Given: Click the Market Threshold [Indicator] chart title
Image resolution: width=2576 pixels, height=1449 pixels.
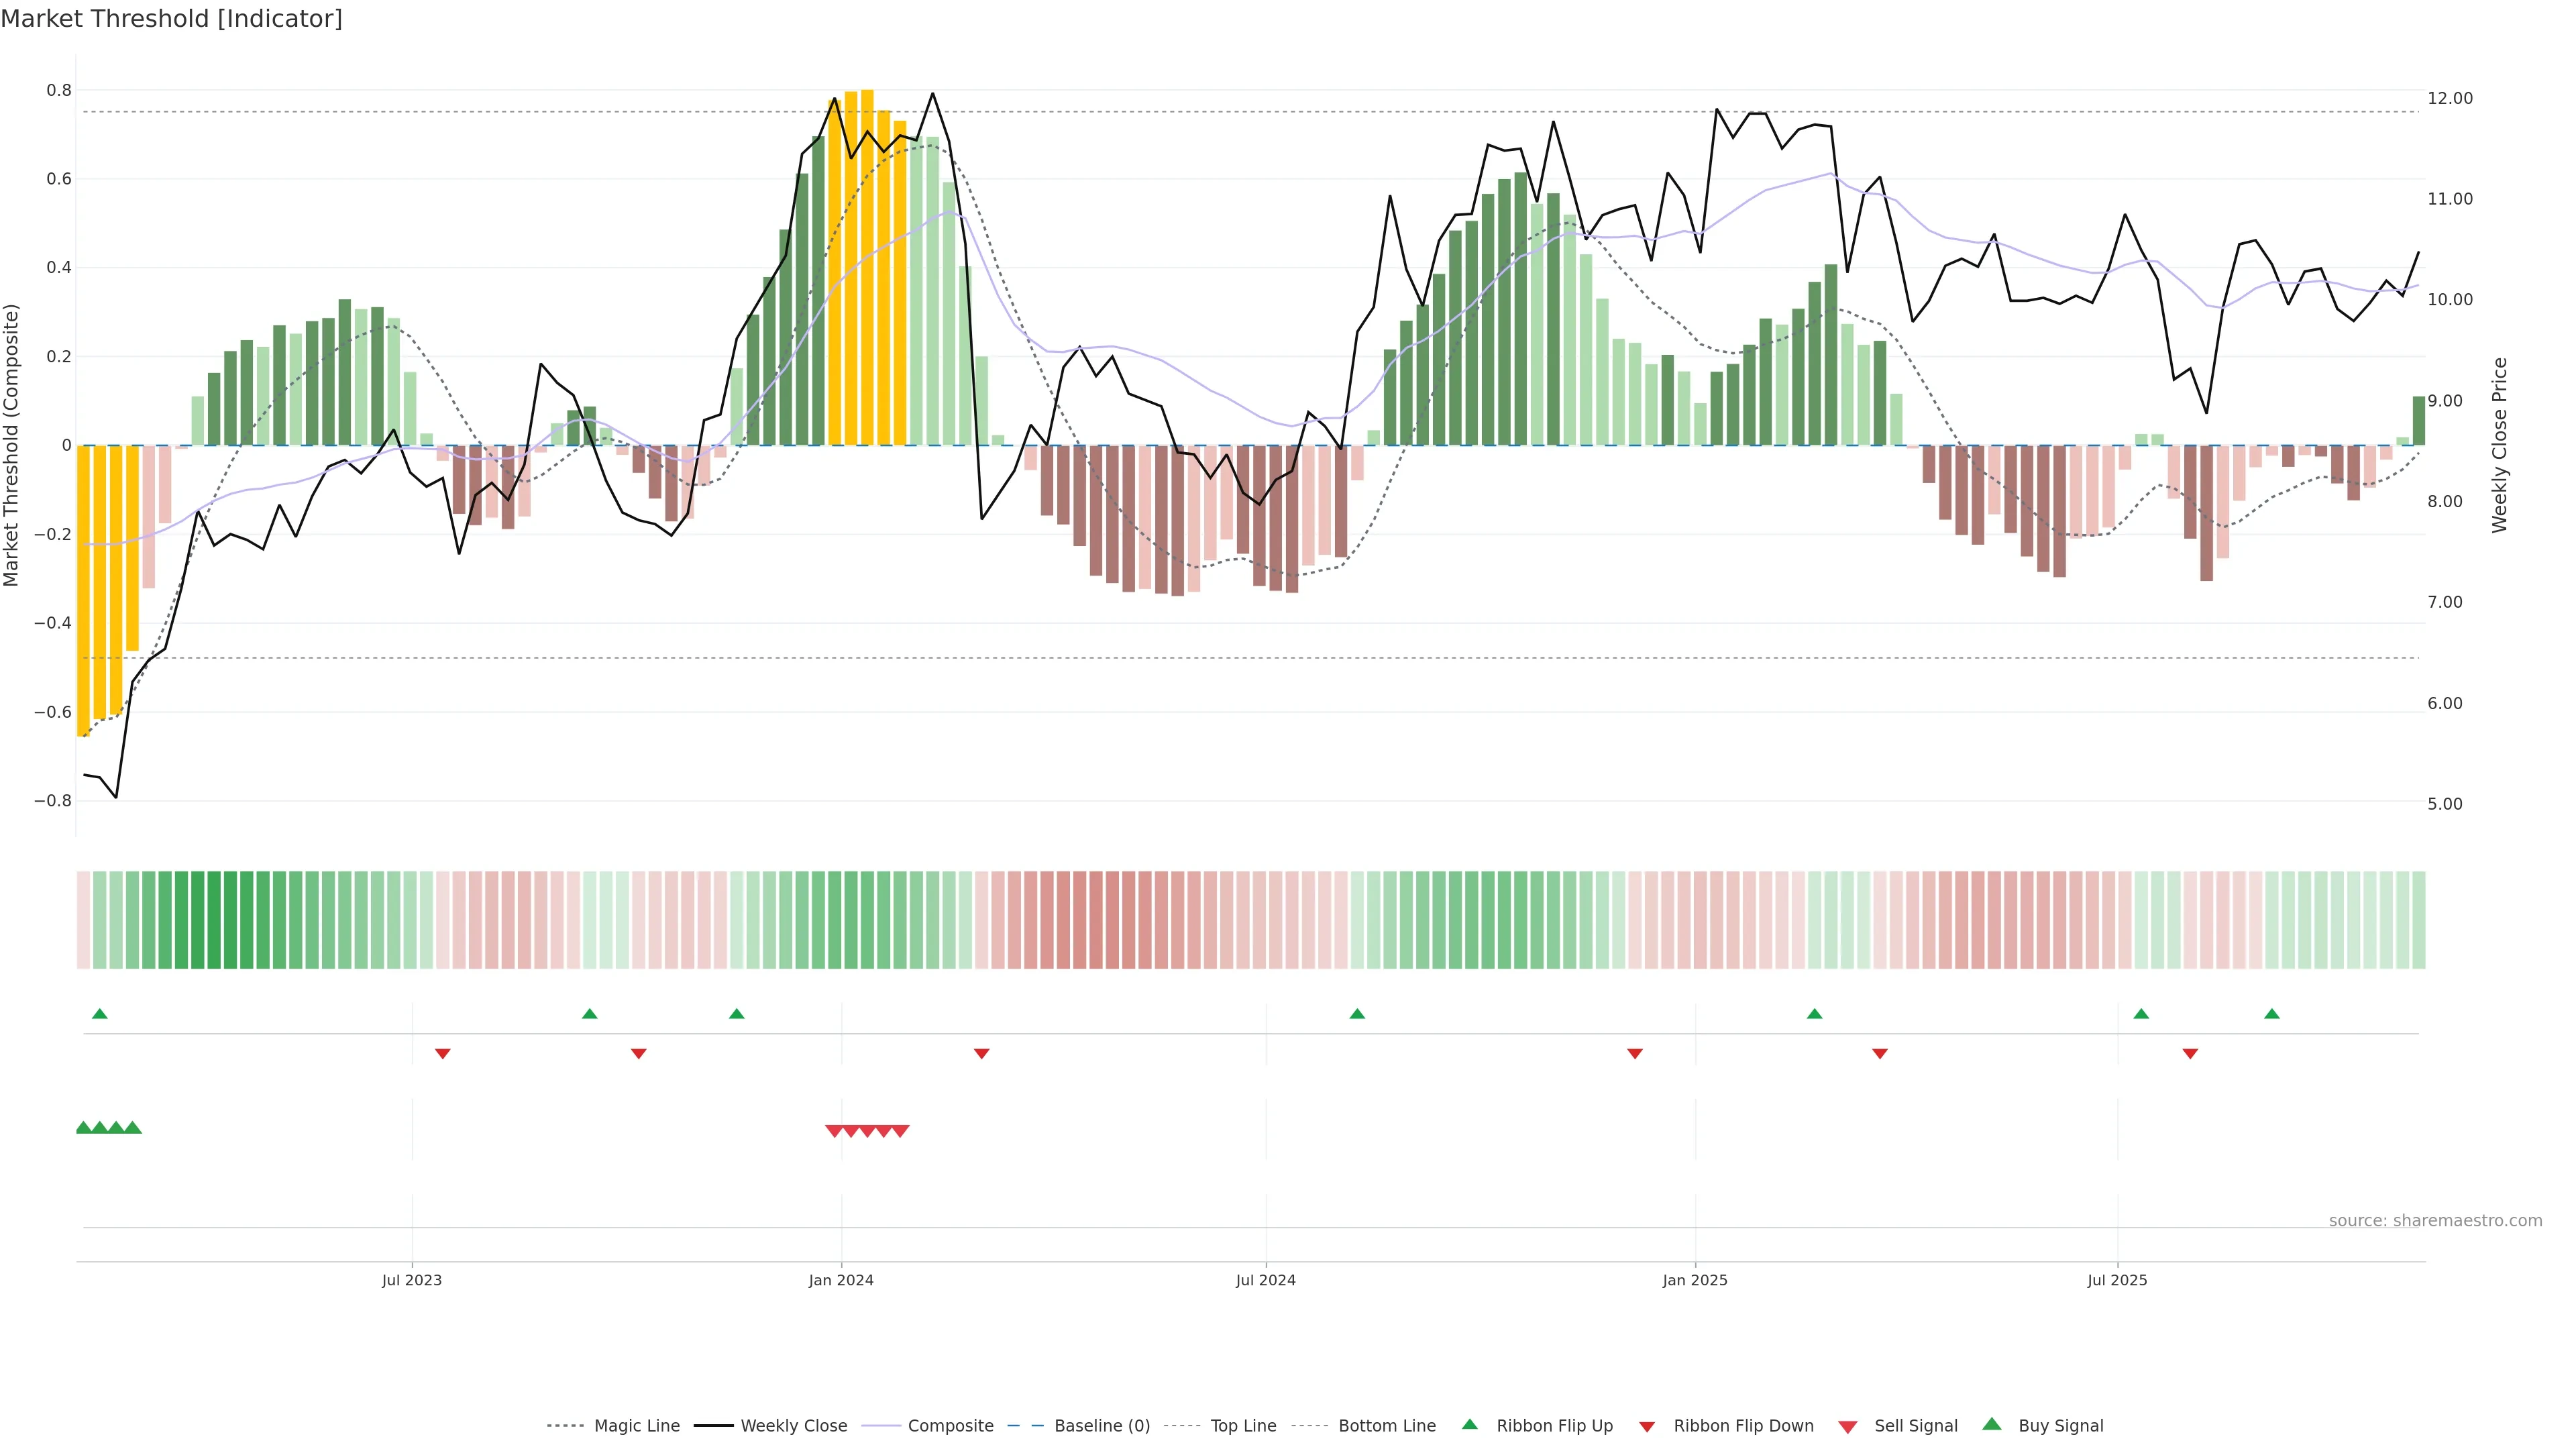Looking at the screenshot, I should click(171, 18).
